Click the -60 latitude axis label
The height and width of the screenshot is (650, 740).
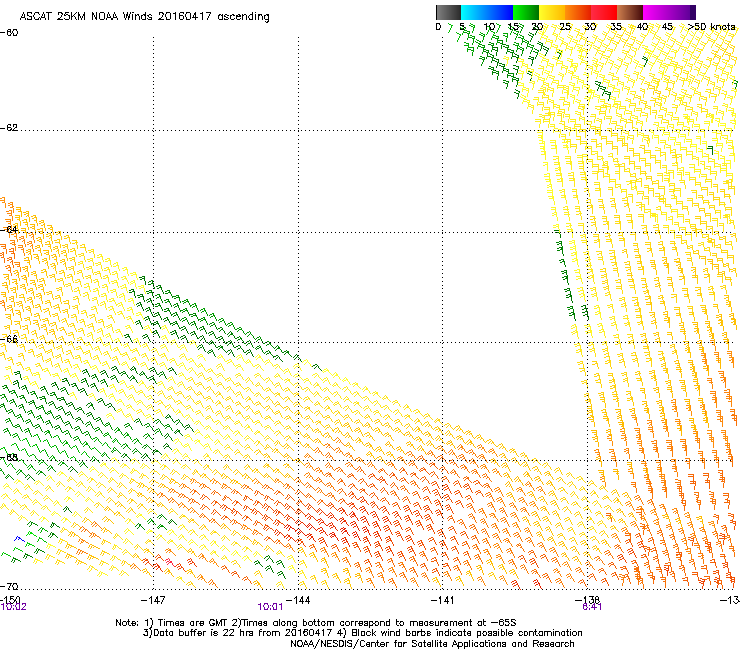(x=9, y=33)
